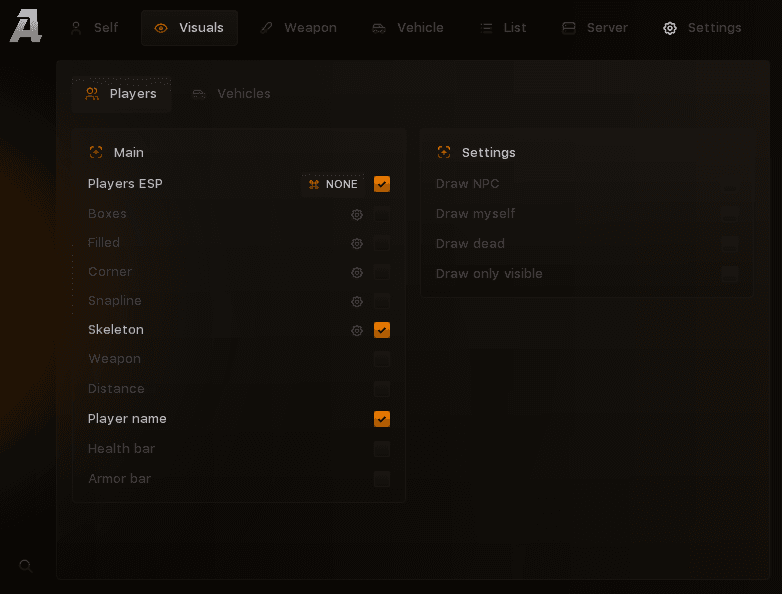Disable the Players ESP checkbox
The height and width of the screenshot is (594, 782).
[x=382, y=184]
